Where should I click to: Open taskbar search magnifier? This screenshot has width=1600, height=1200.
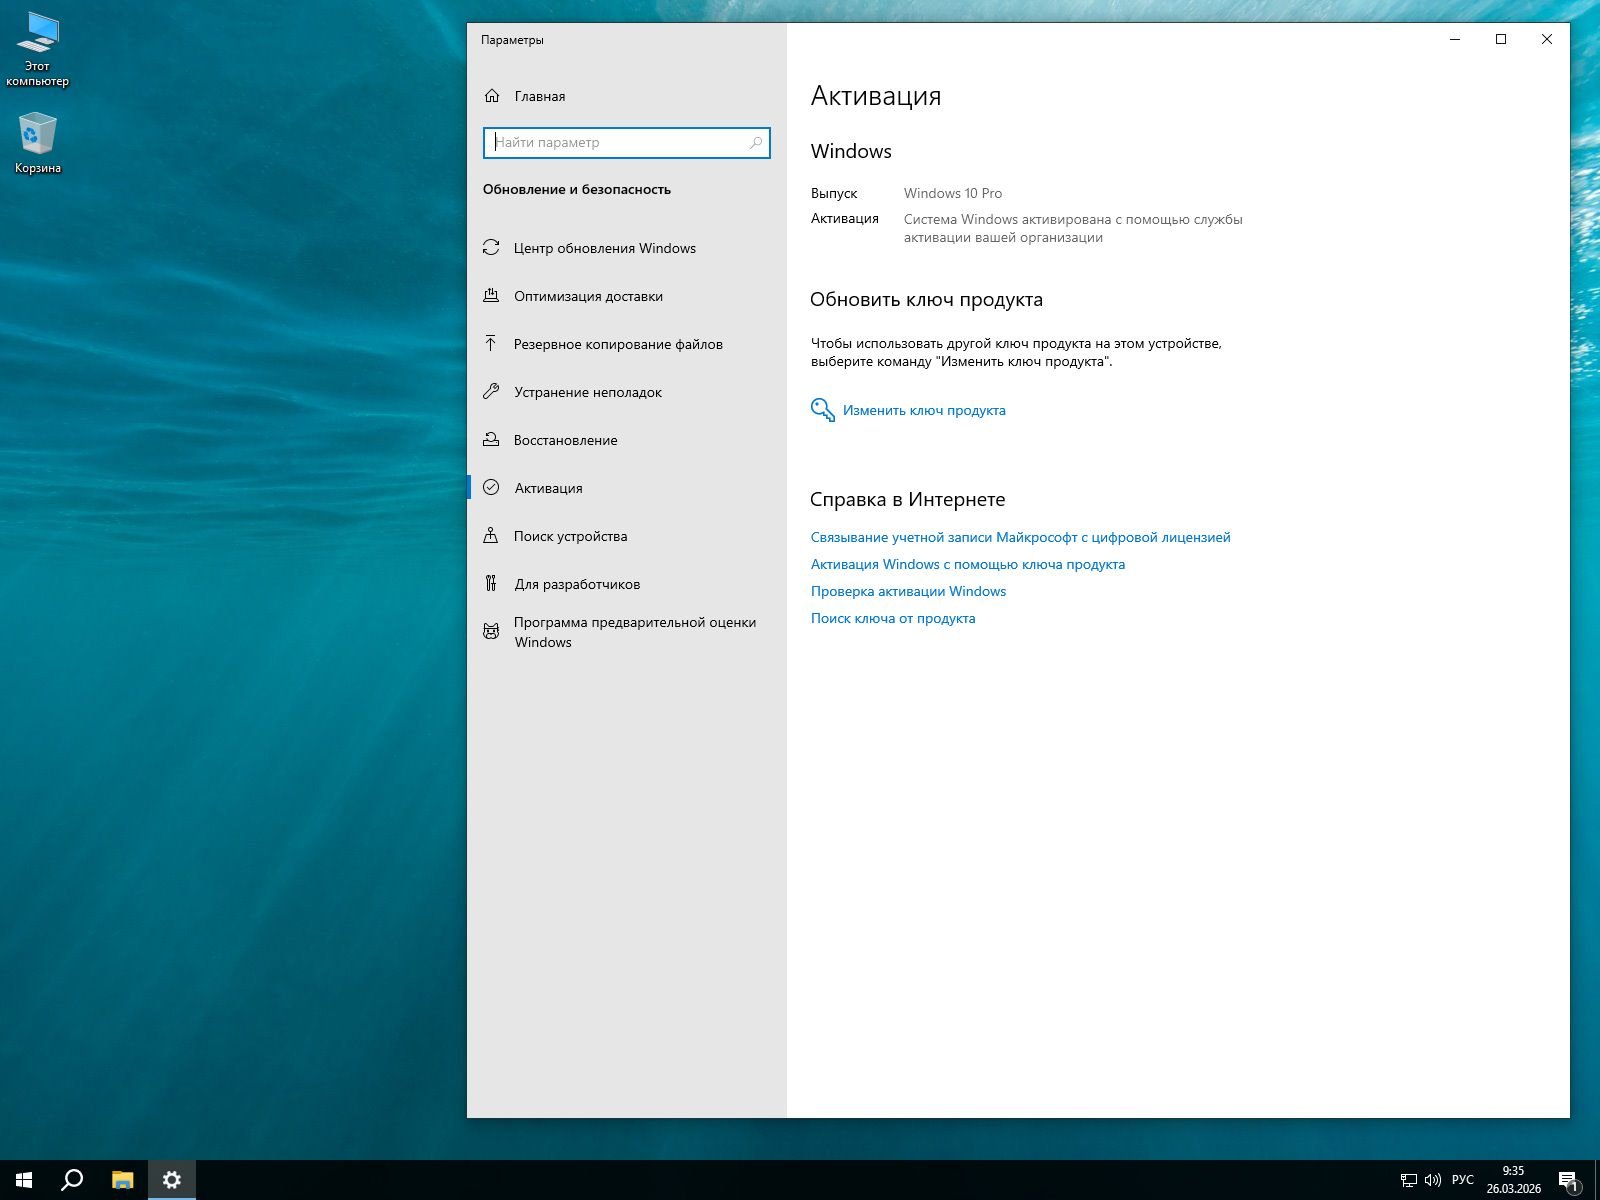click(x=72, y=1180)
